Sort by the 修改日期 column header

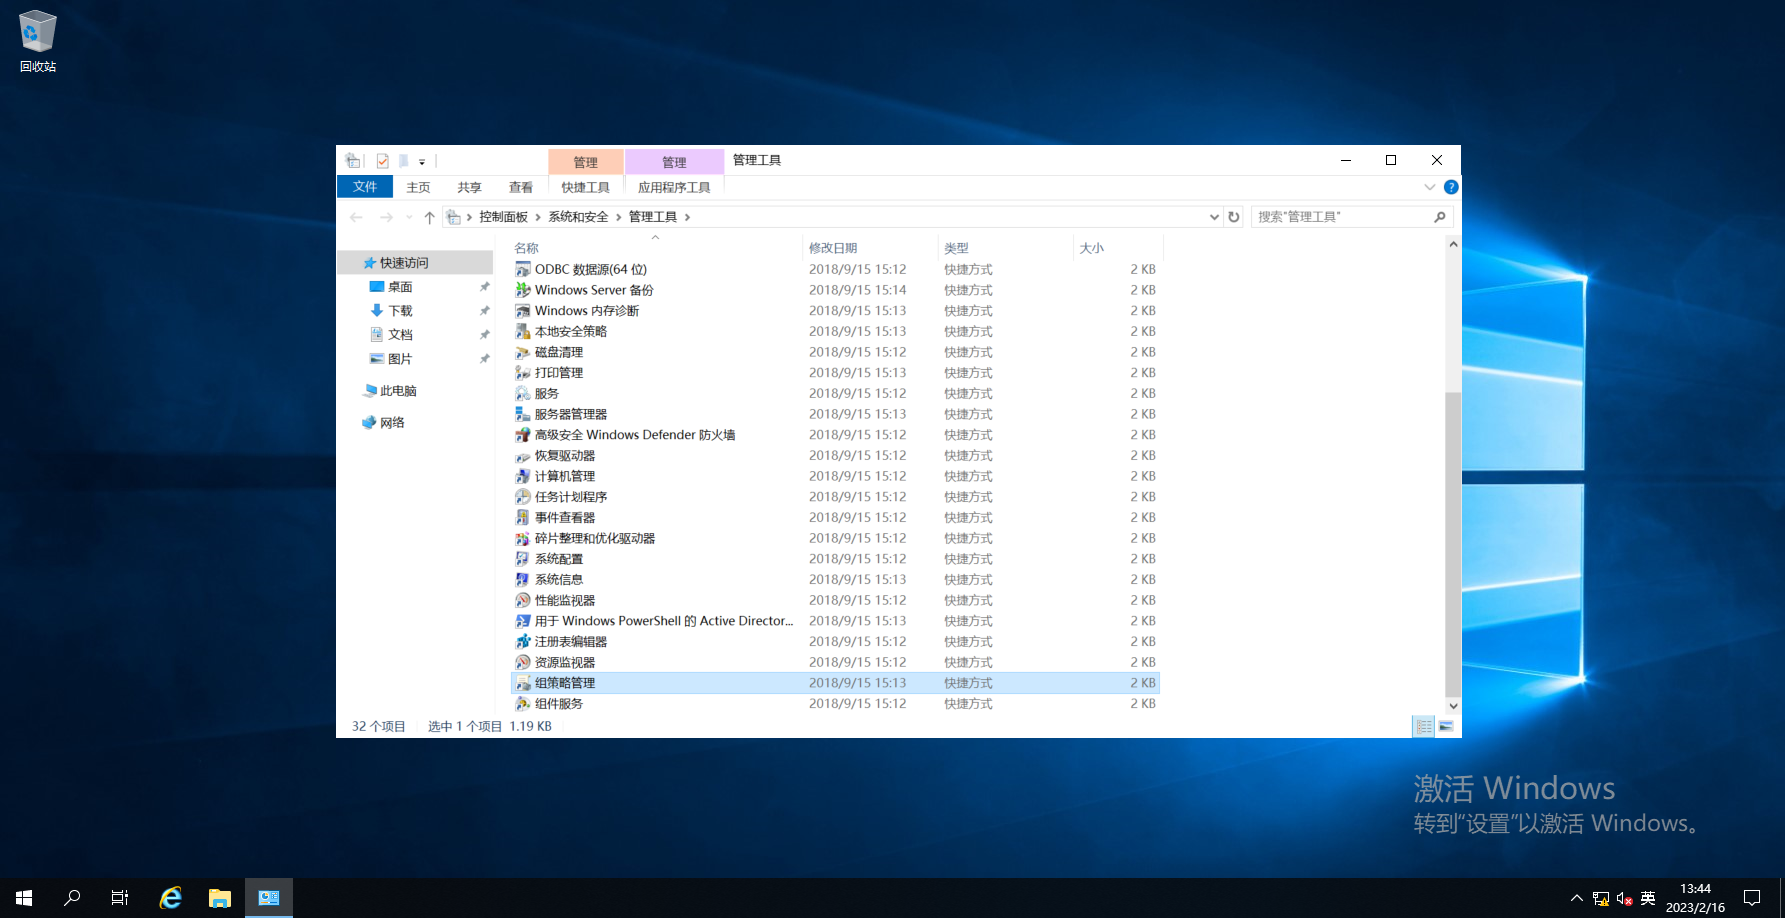pyautogui.click(x=833, y=248)
